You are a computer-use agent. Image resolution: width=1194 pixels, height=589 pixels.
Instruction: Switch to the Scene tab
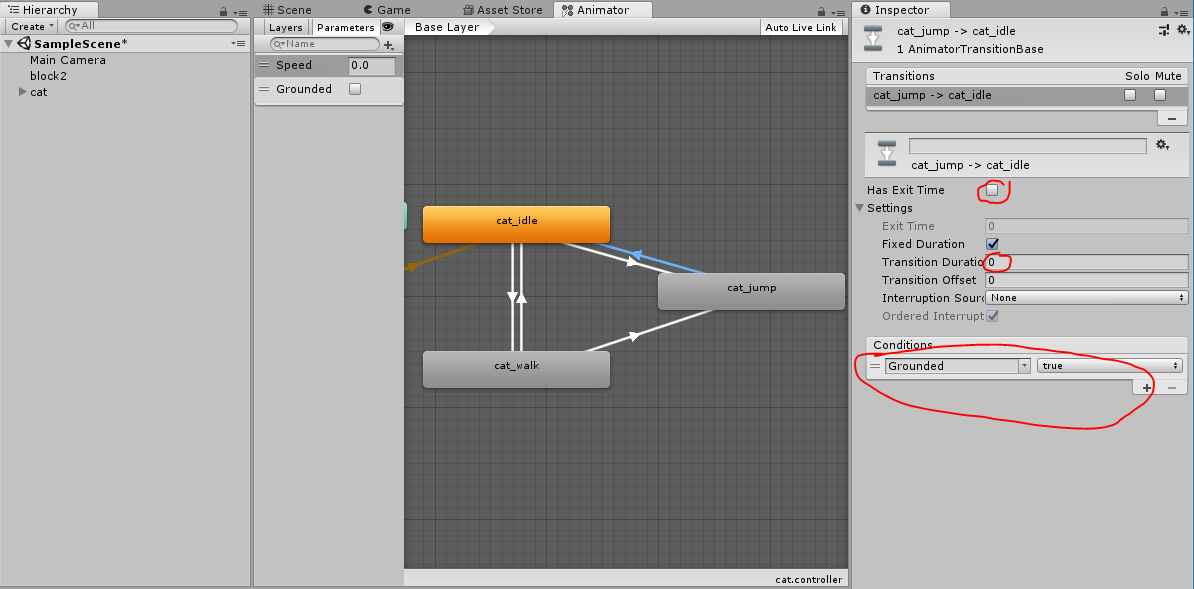(x=286, y=10)
